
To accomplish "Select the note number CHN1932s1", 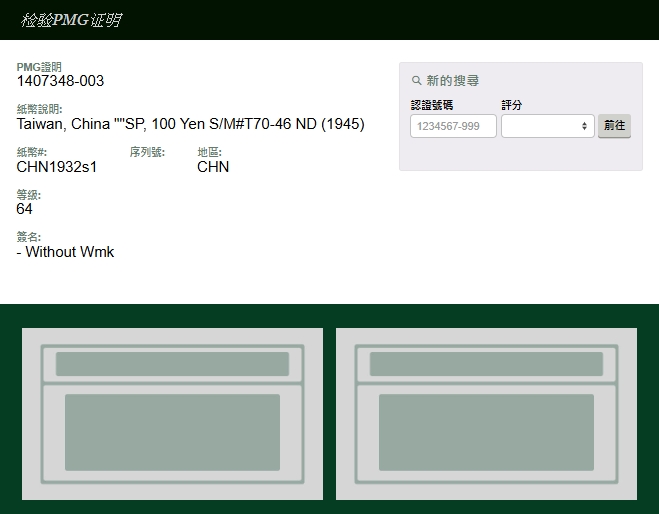I will [x=57, y=167].
